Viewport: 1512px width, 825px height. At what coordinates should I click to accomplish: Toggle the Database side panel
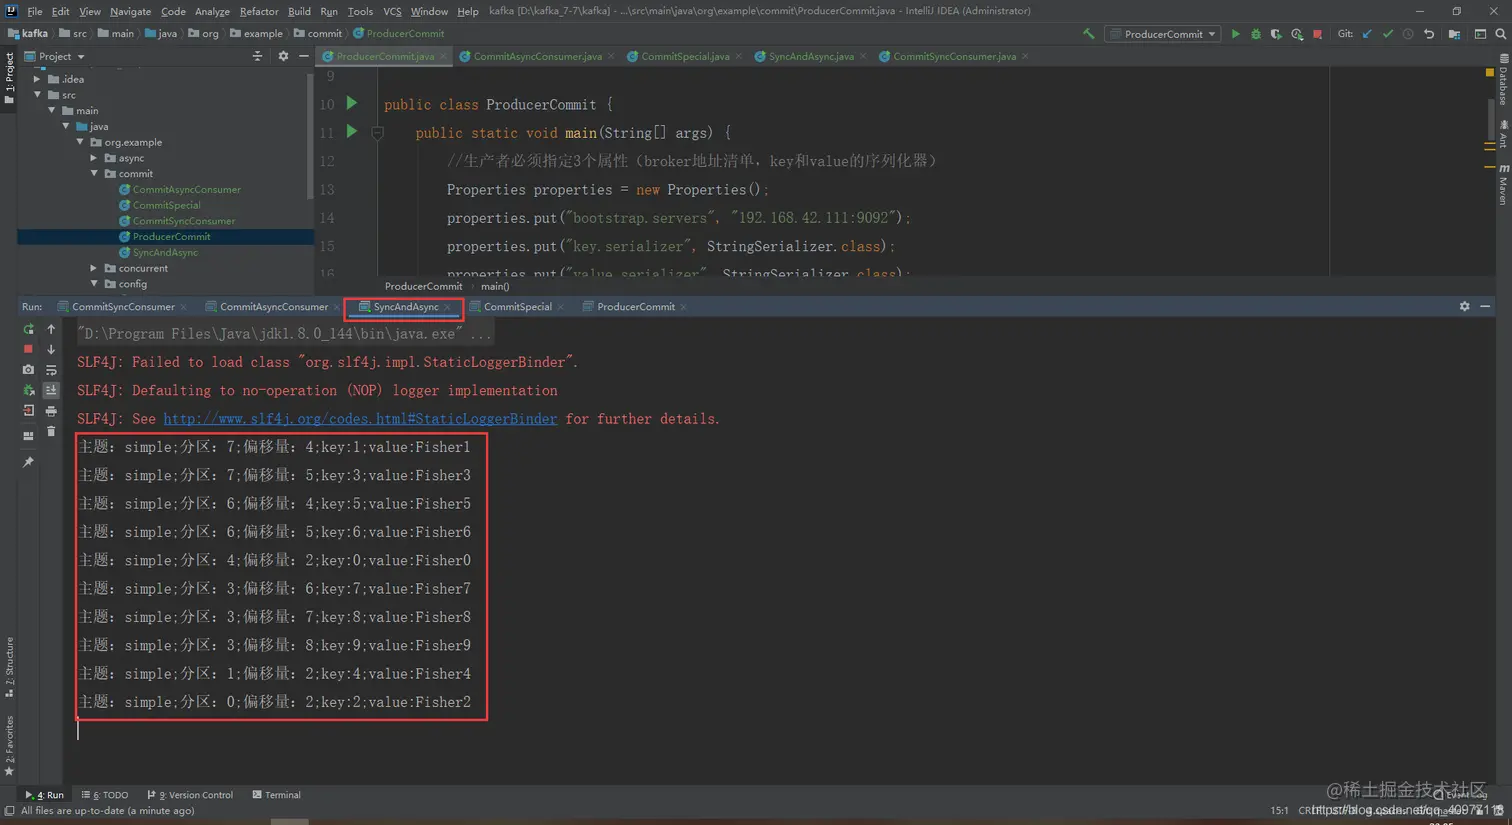(1502, 80)
